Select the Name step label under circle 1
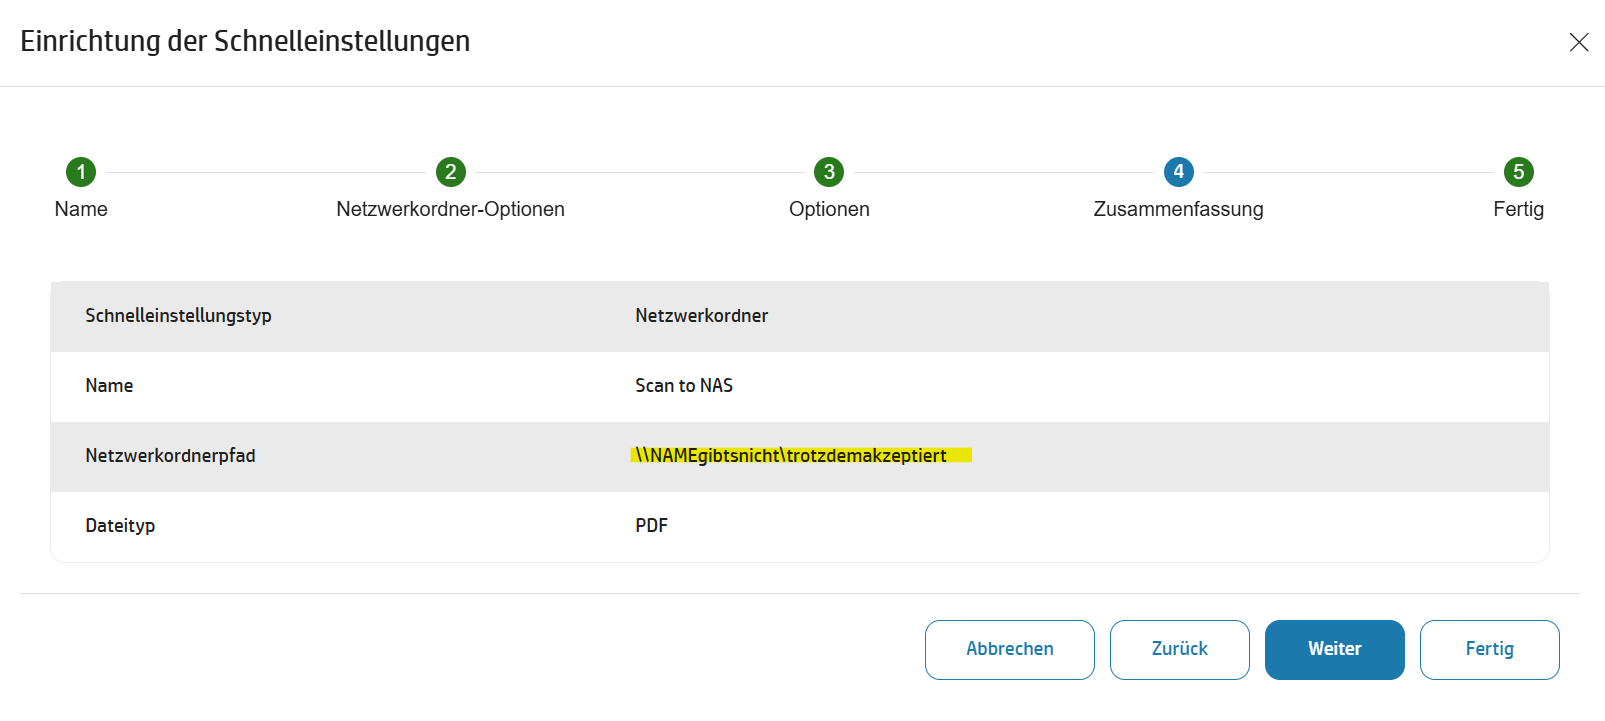 [x=81, y=209]
